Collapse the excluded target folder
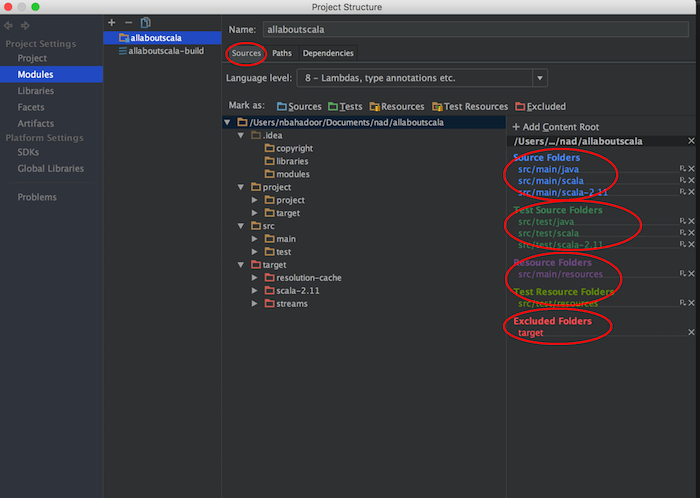The image size is (700, 498). pos(241,265)
